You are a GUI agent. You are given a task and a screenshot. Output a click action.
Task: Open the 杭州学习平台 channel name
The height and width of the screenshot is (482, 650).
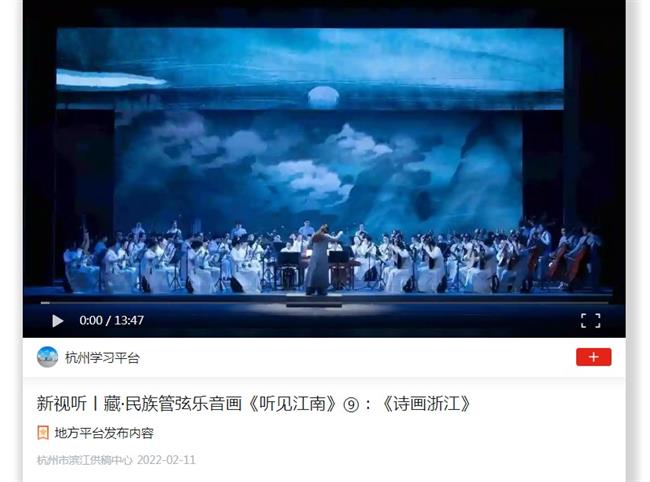[102, 358]
